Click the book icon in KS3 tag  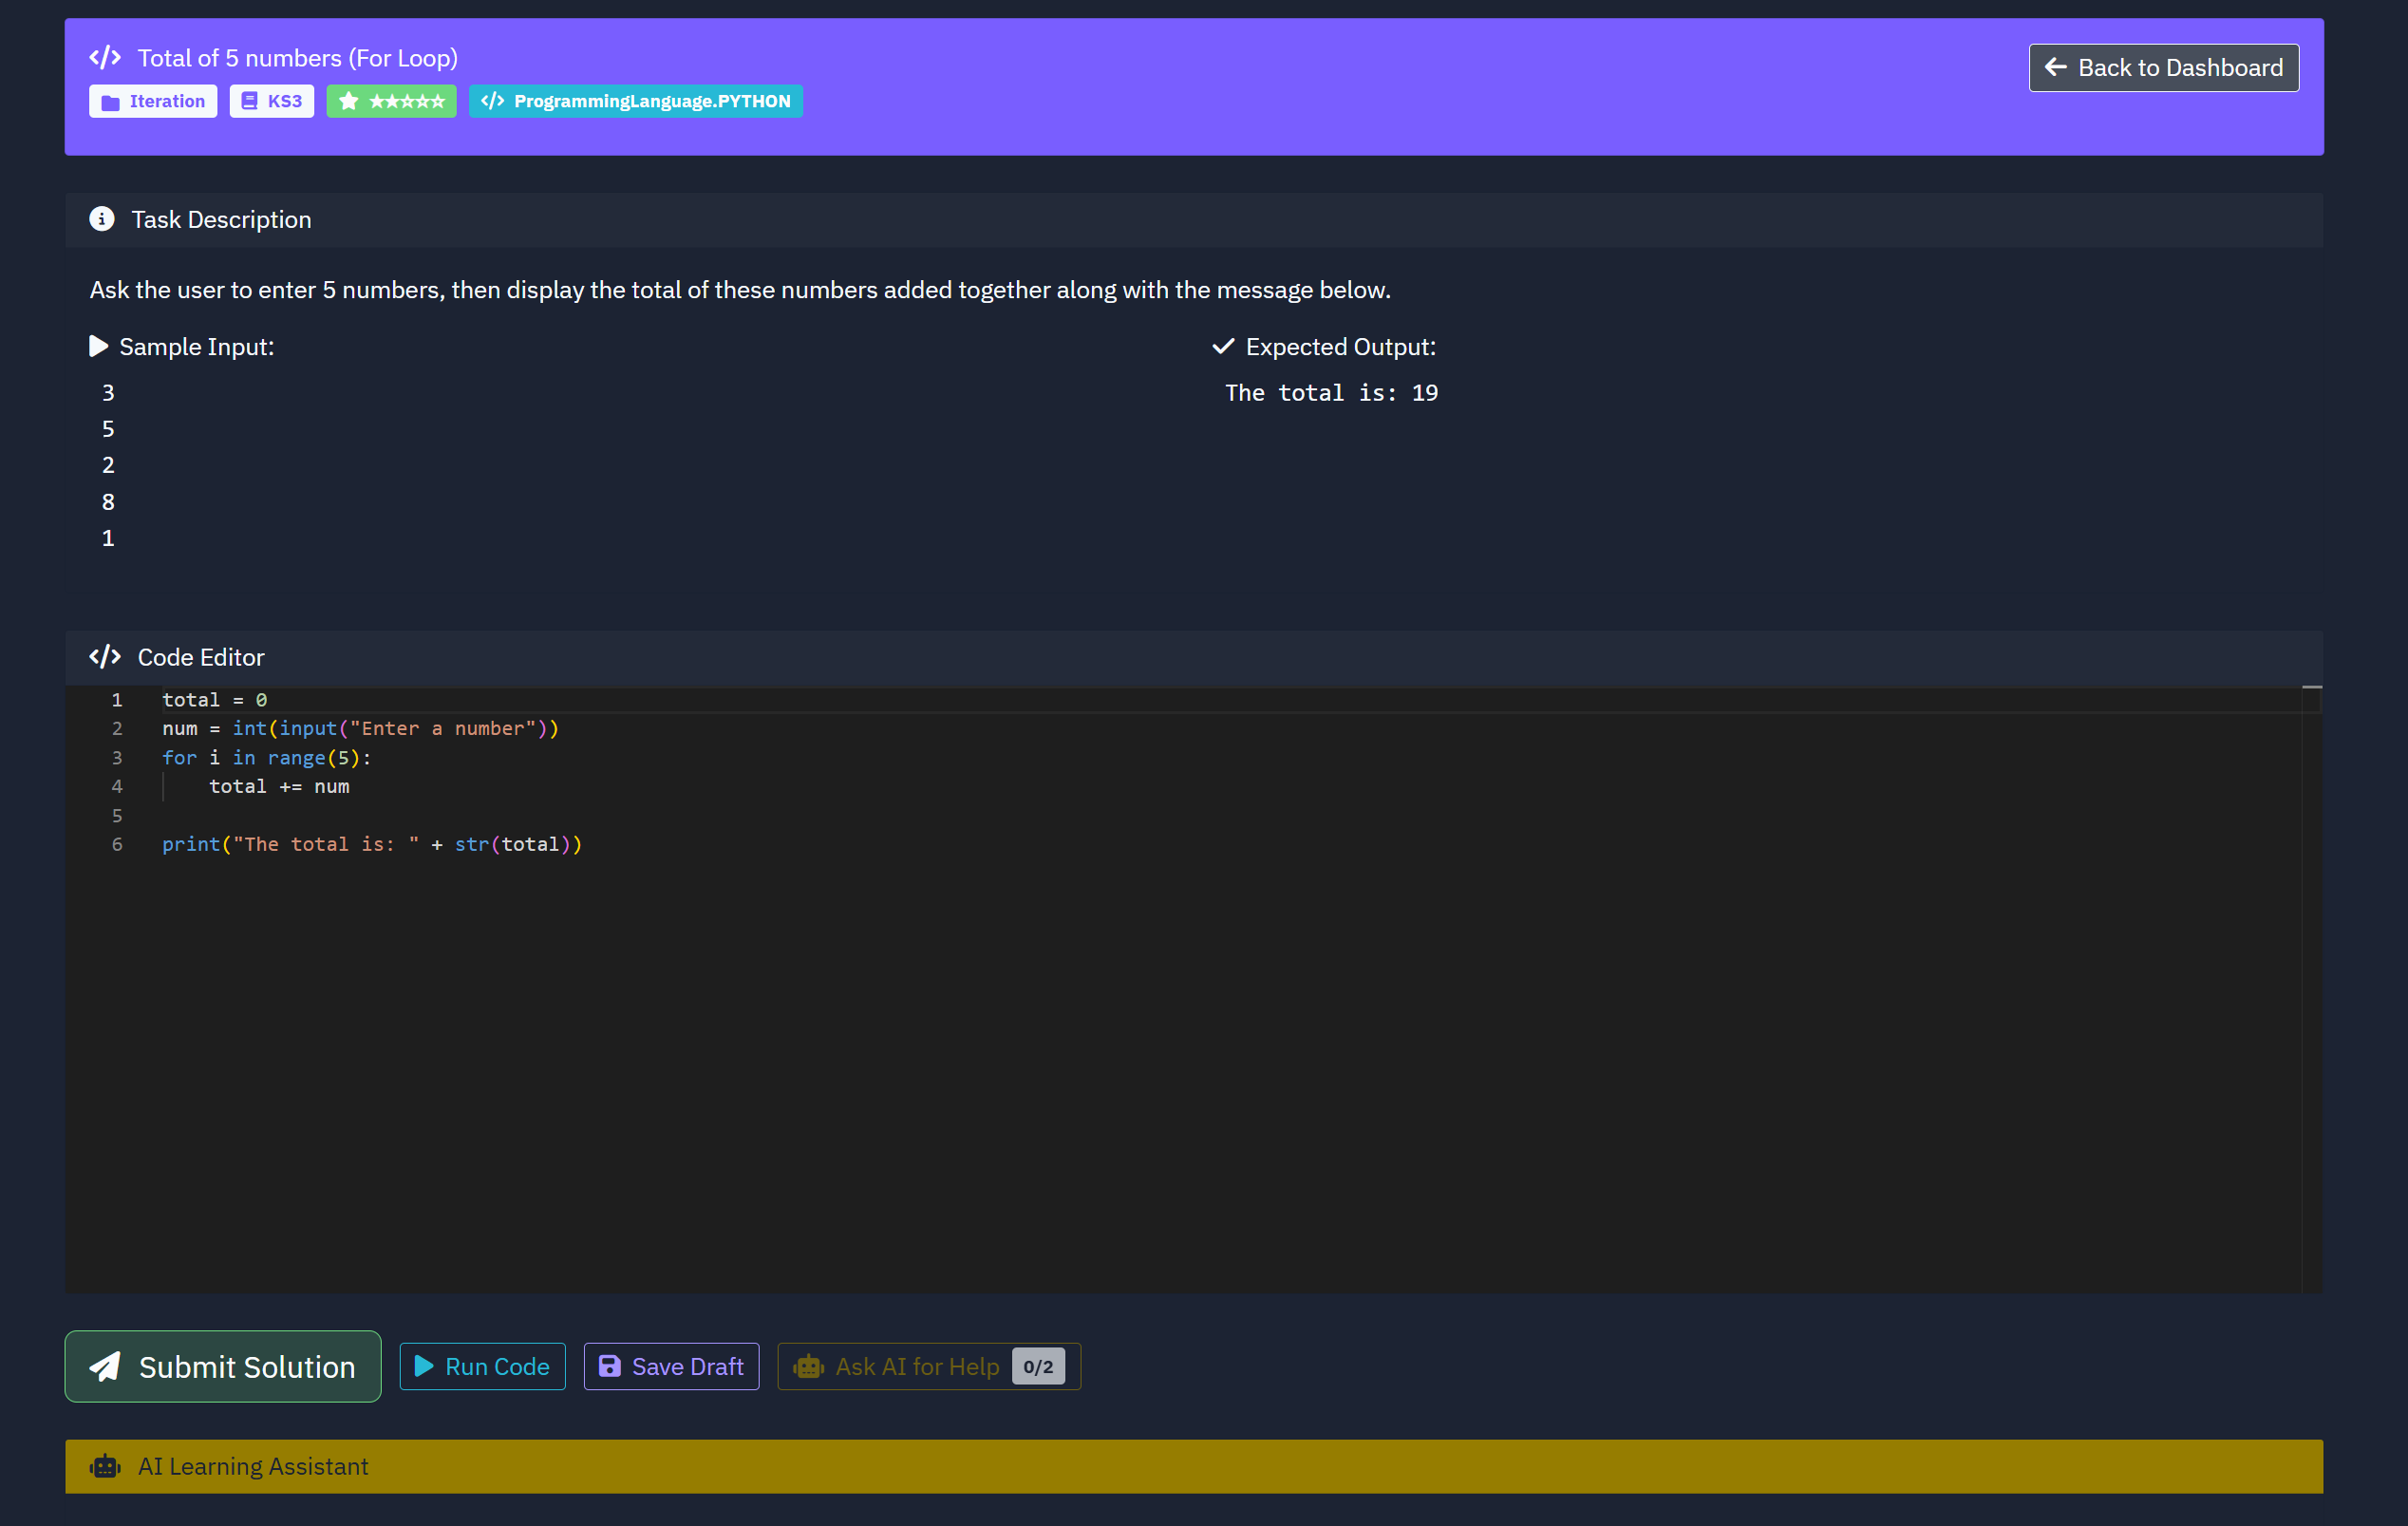[x=250, y=101]
